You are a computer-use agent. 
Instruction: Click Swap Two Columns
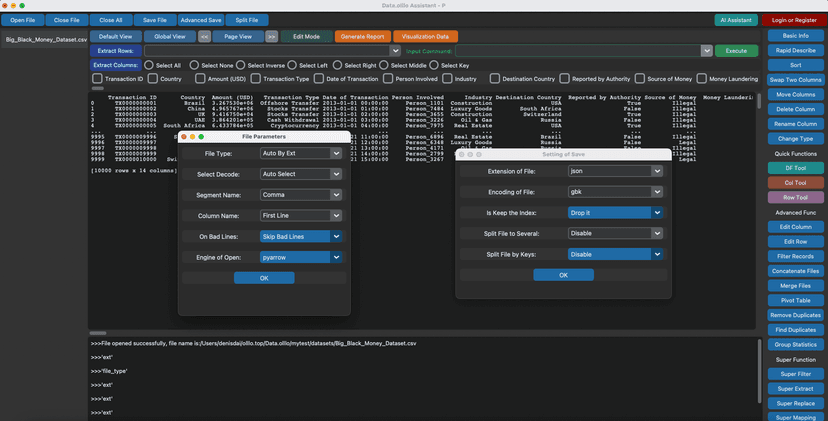[795, 80]
